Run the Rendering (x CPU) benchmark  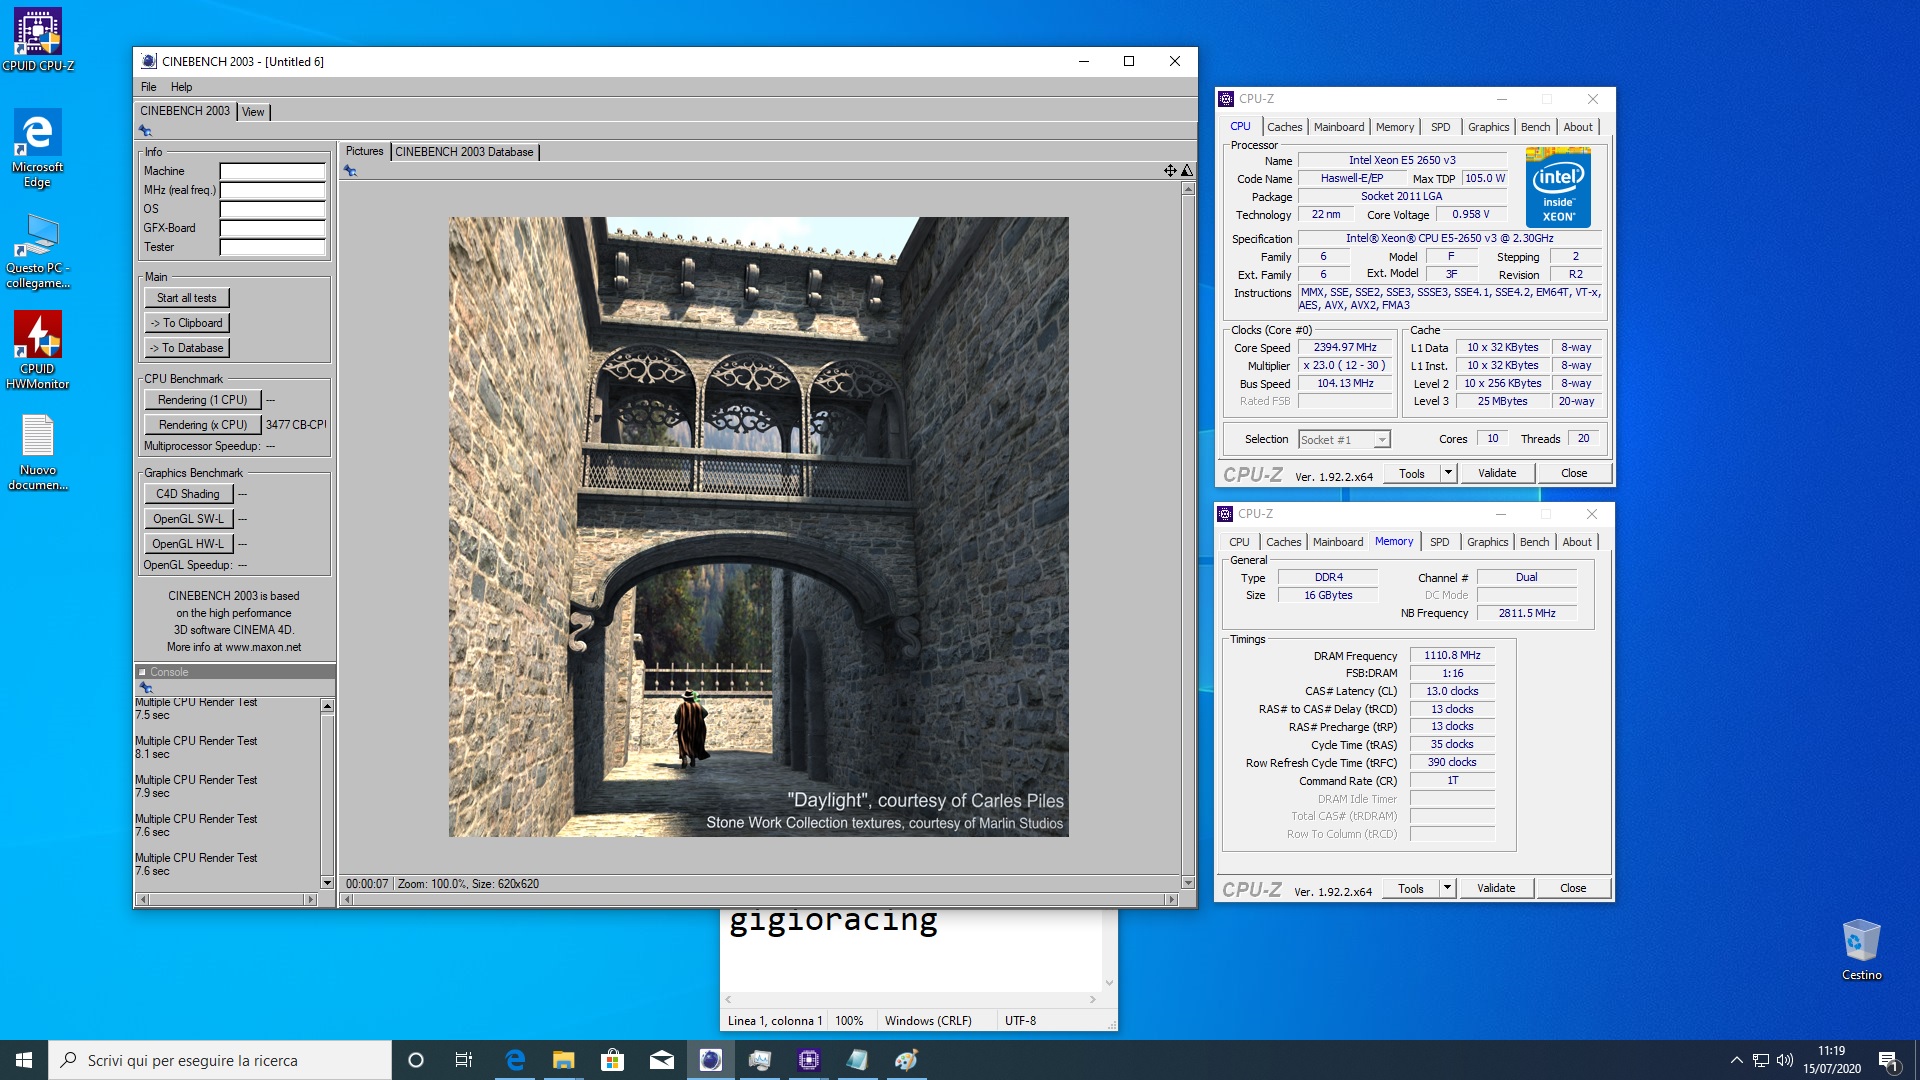202,425
